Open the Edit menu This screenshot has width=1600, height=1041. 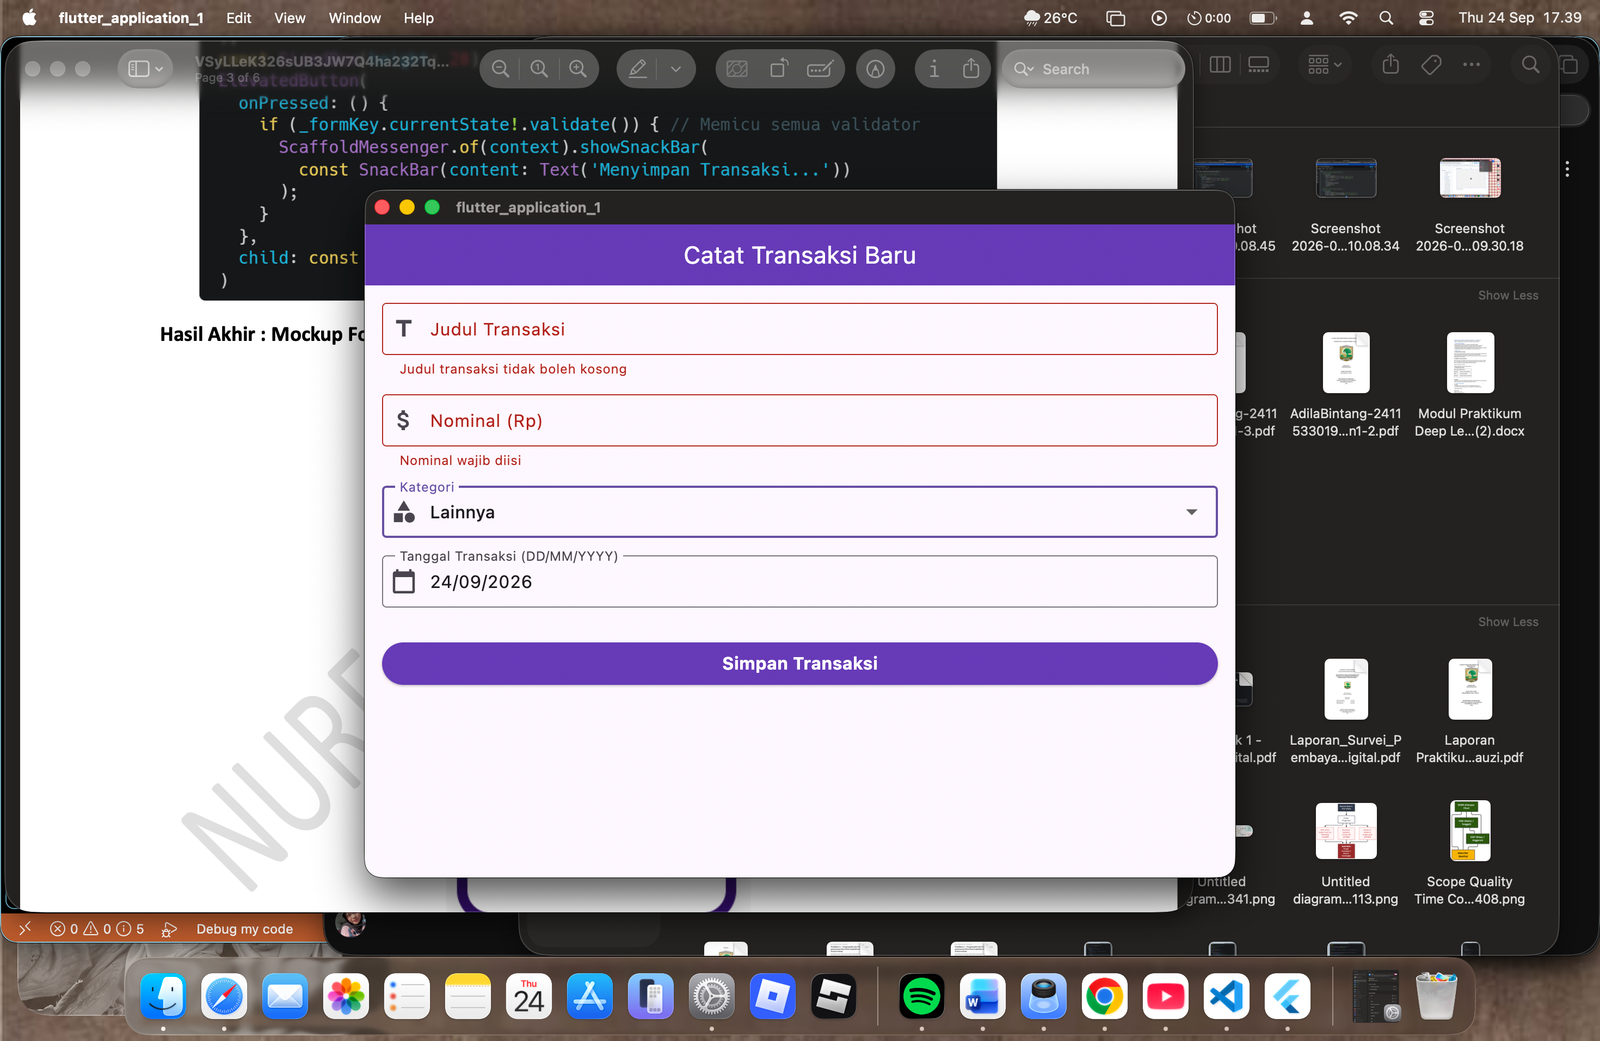(x=239, y=18)
